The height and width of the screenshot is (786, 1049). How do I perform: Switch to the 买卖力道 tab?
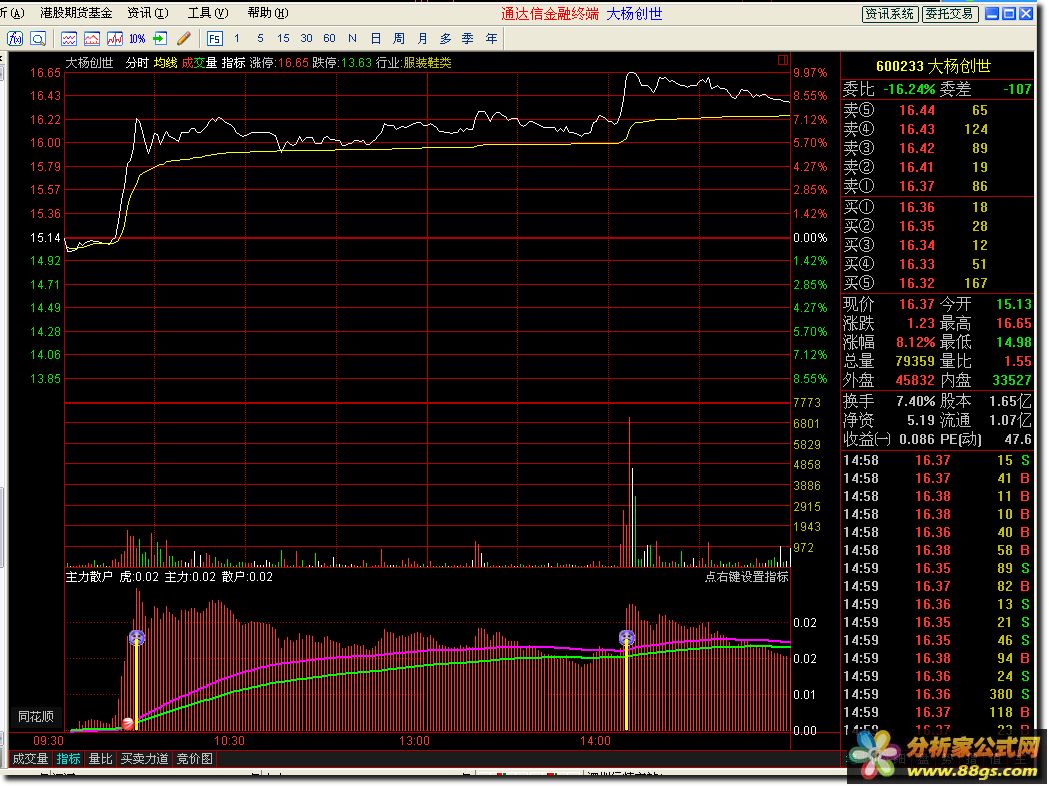145,759
